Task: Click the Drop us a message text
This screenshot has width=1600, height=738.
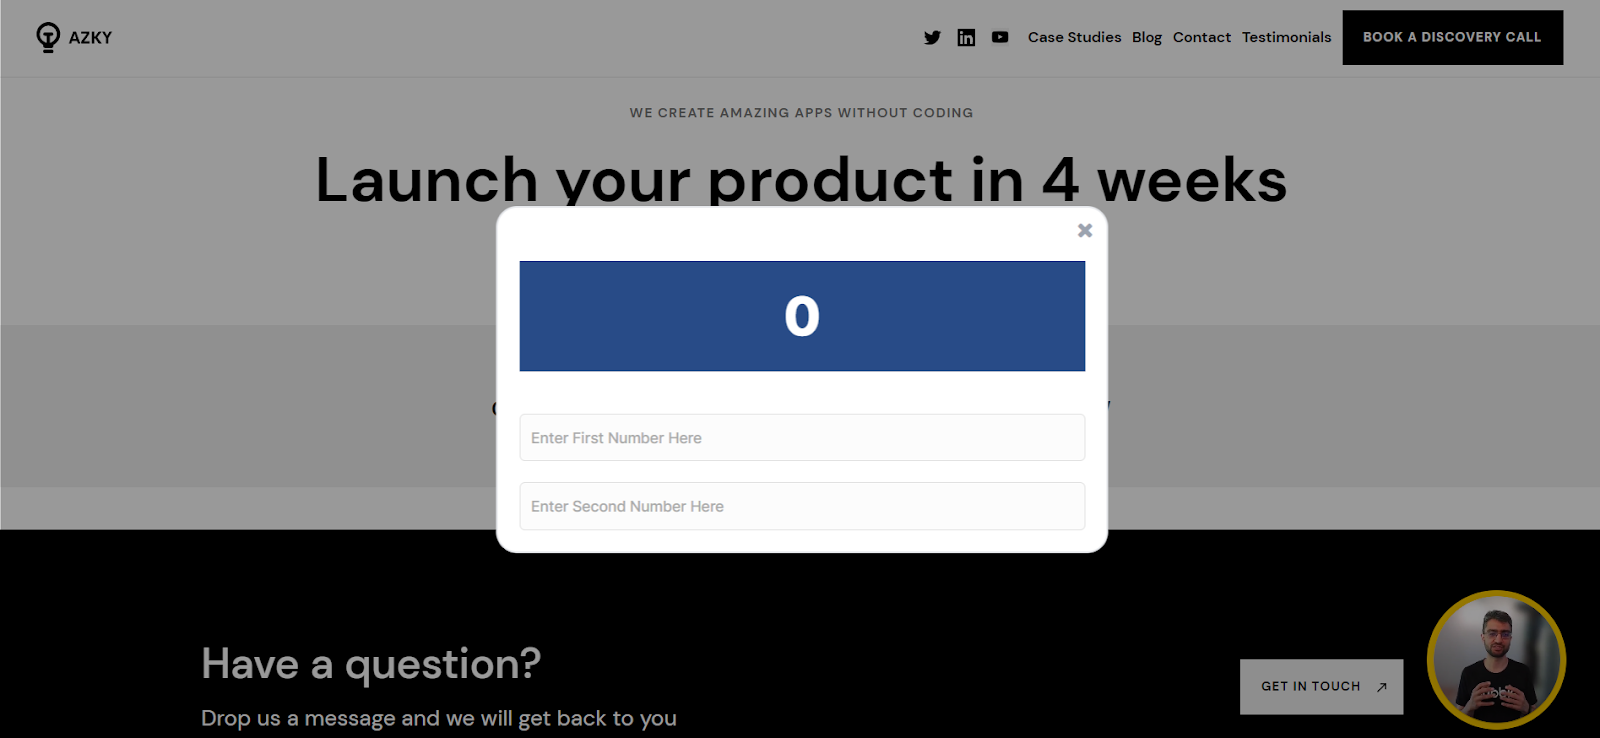Action: click(x=439, y=718)
